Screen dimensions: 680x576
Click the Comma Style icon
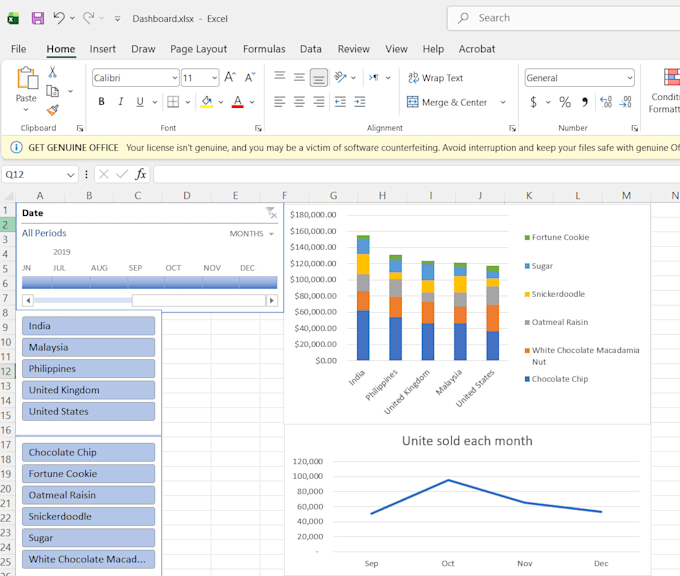click(585, 102)
